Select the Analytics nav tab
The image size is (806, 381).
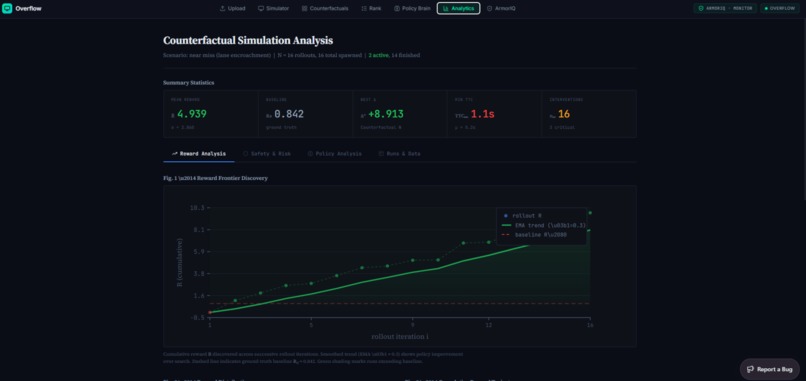coord(459,8)
